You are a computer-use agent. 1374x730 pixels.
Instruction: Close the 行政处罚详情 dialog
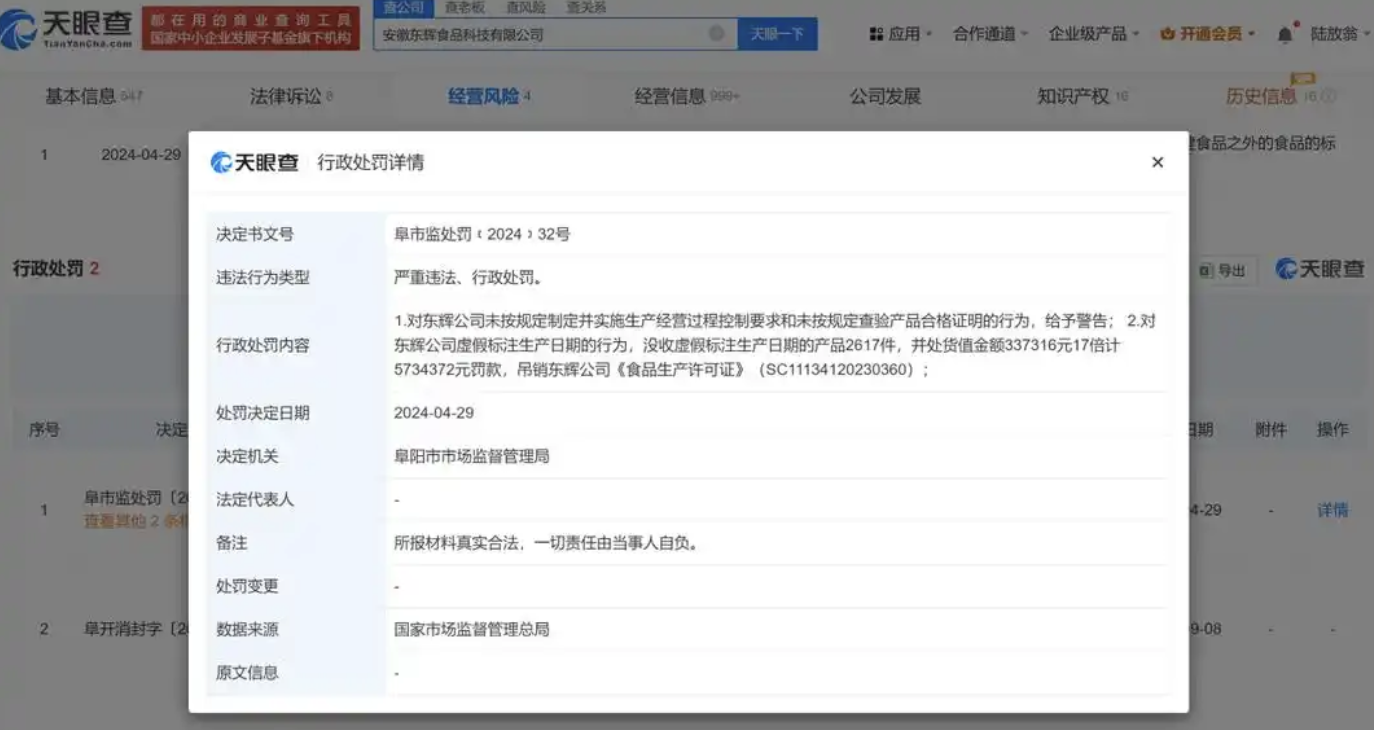click(1157, 162)
